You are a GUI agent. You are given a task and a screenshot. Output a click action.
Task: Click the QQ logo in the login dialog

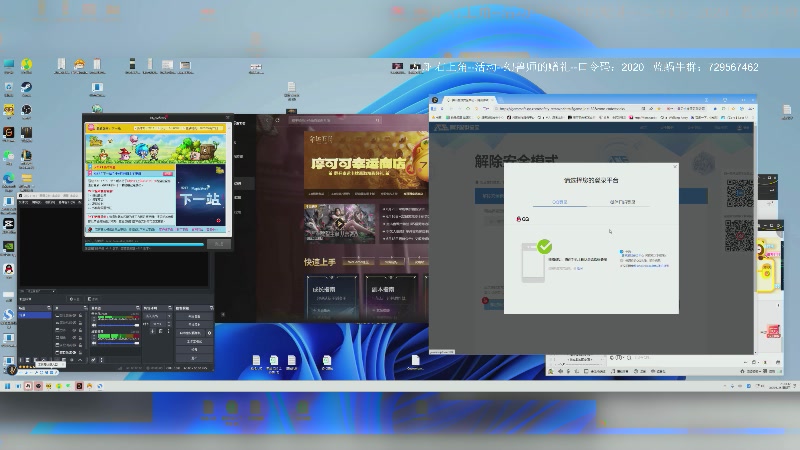tap(522, 219)
